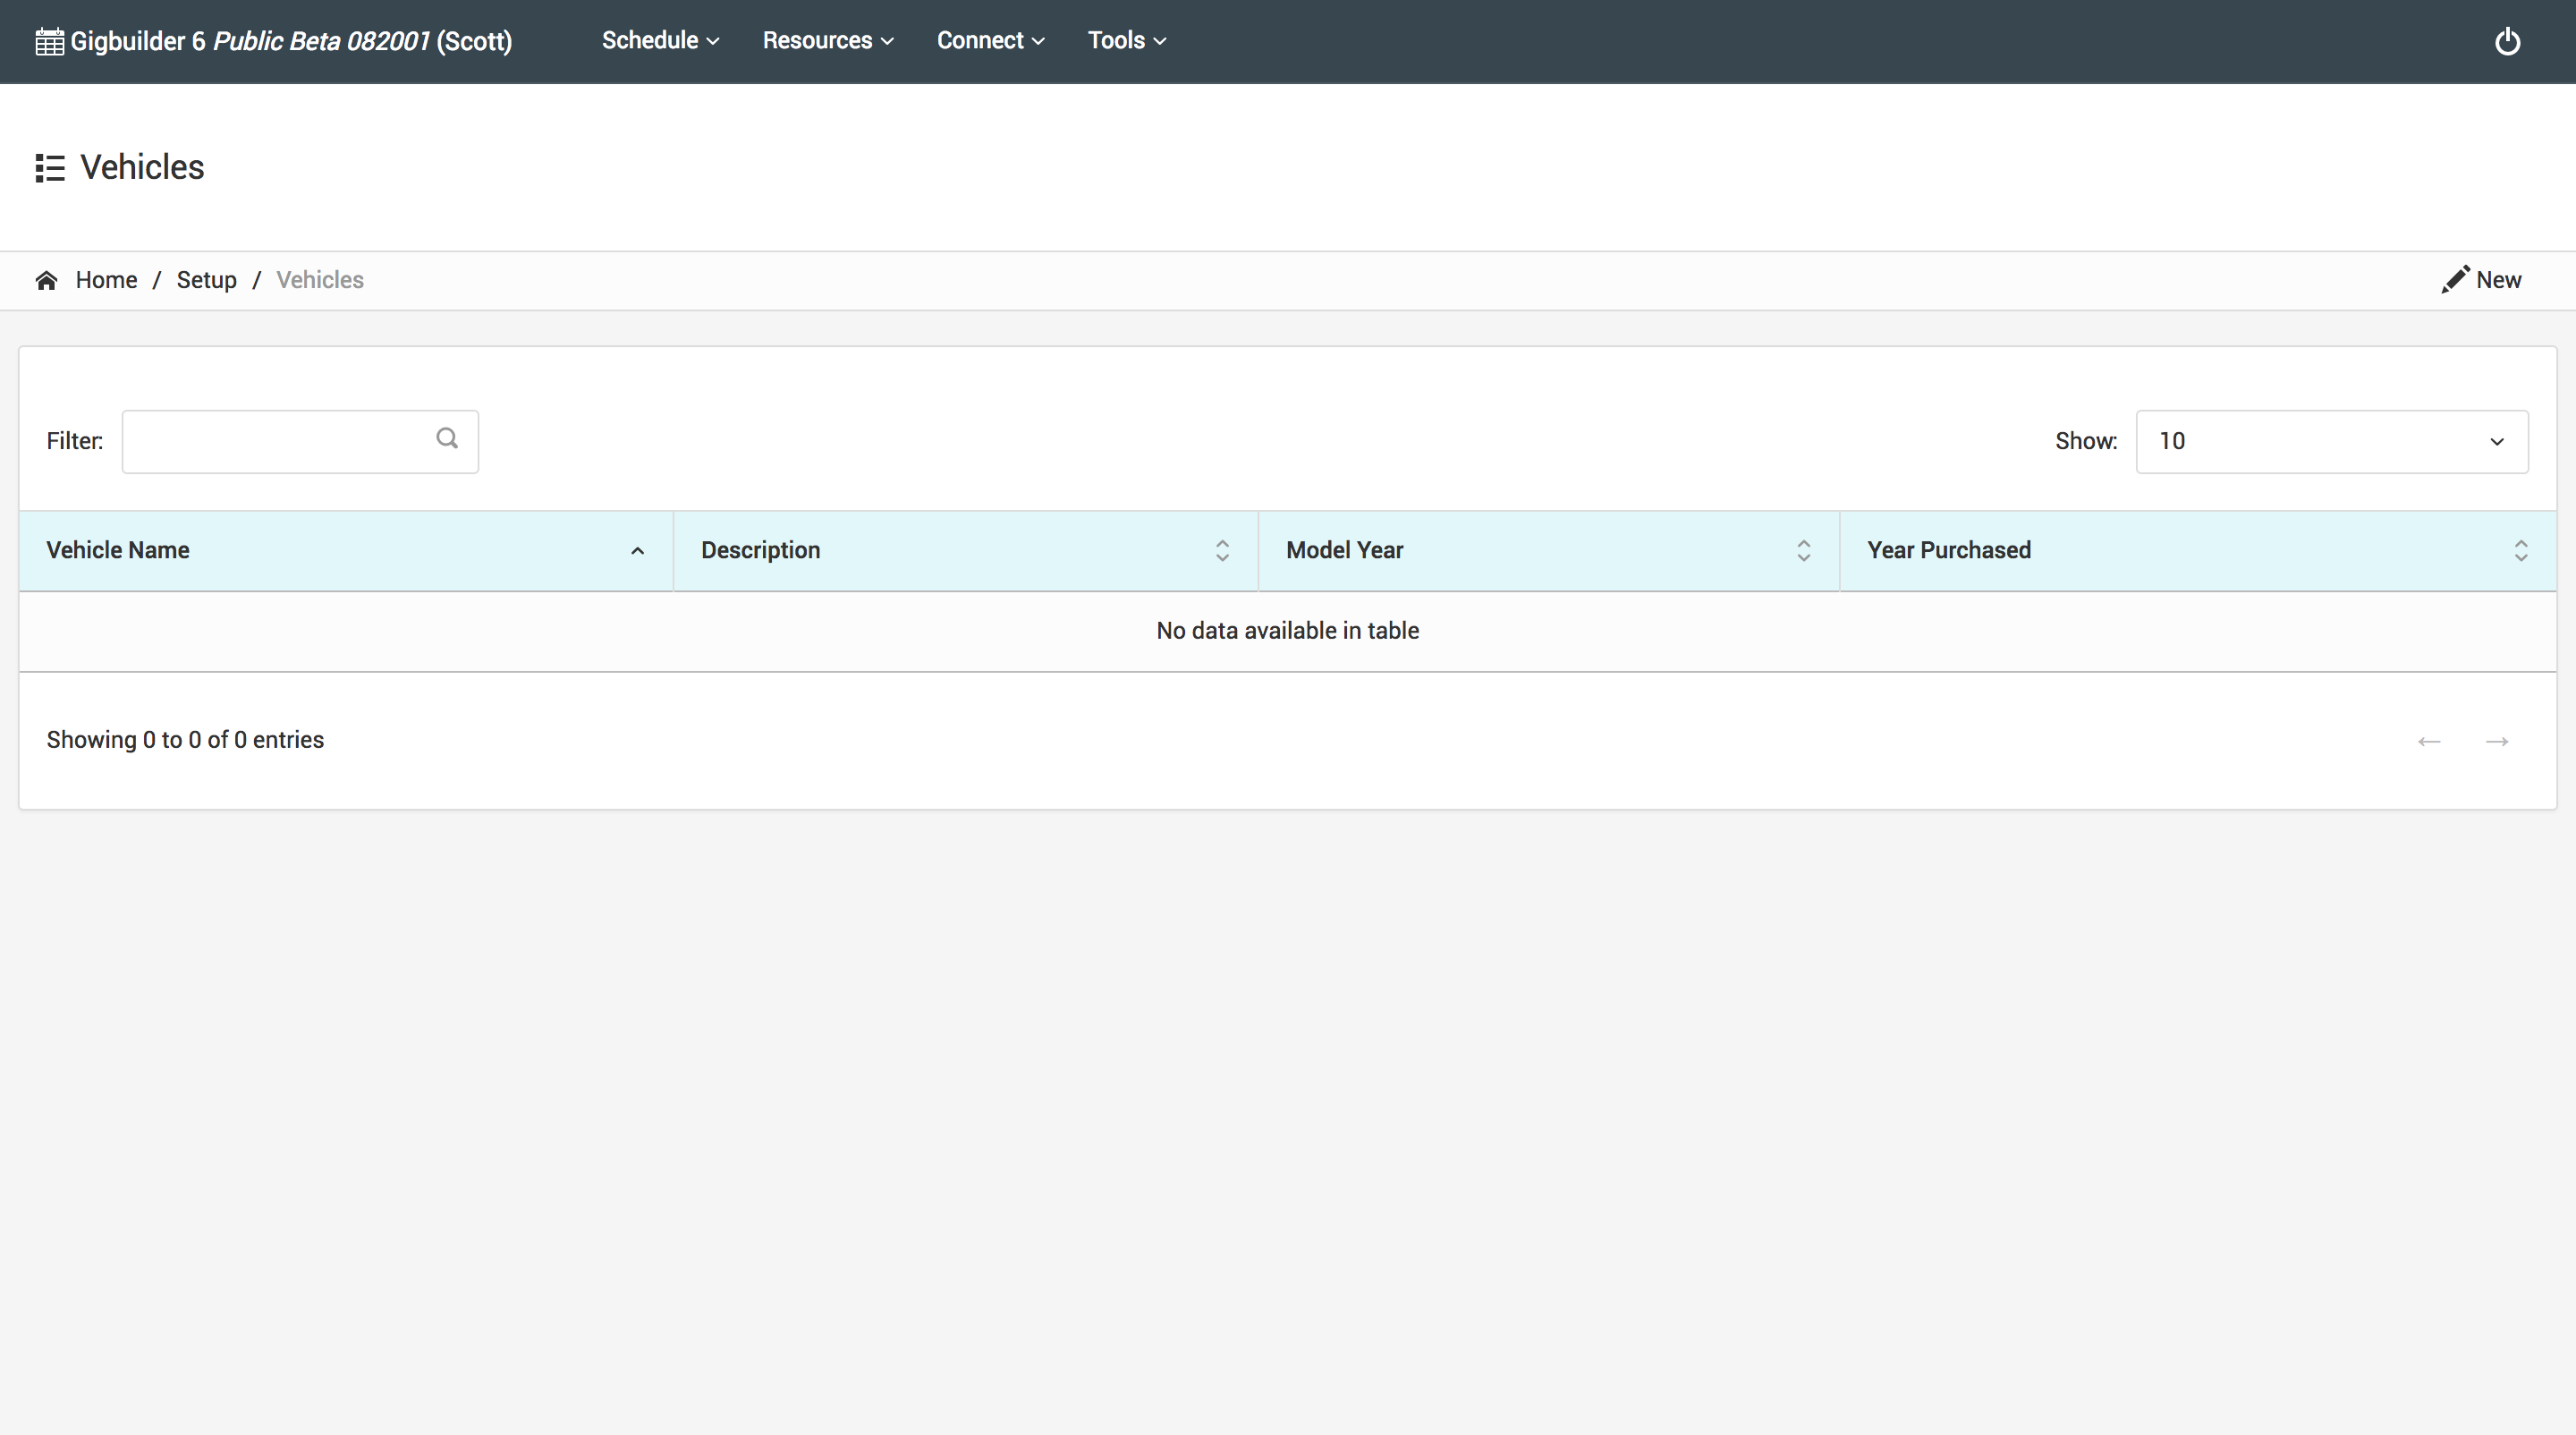Go to next page arrow
Image resolution: width=2576 pixels, height=1435 pixels.
(x=2497, y=741)
